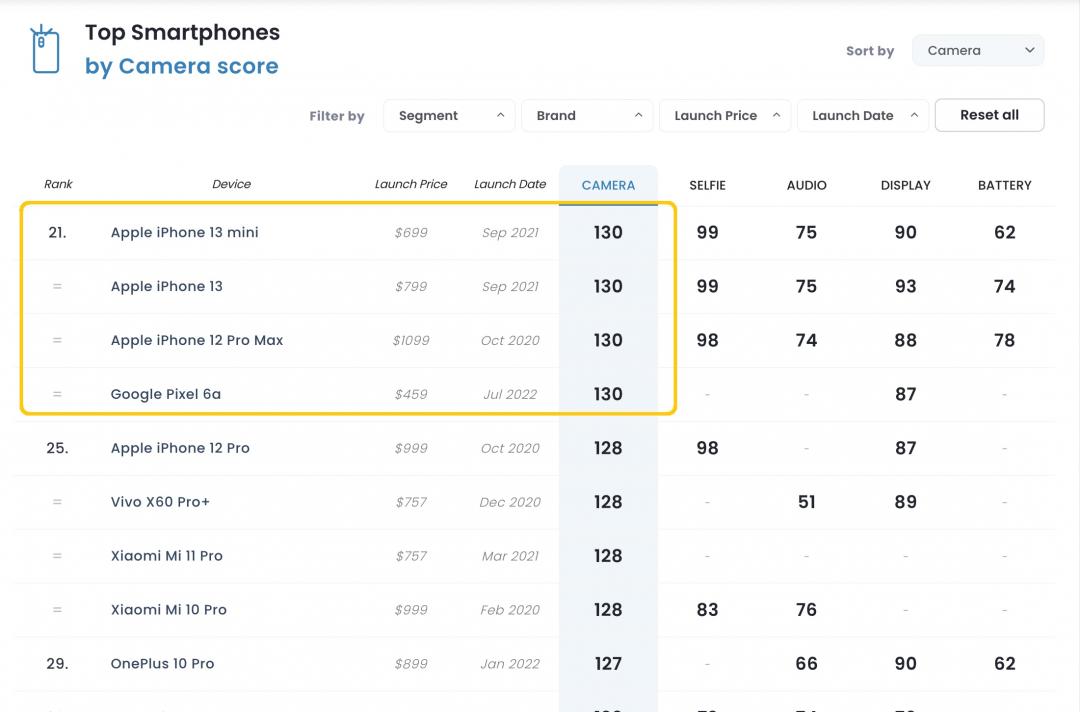Click the Google Pixel 6a link

165,395
